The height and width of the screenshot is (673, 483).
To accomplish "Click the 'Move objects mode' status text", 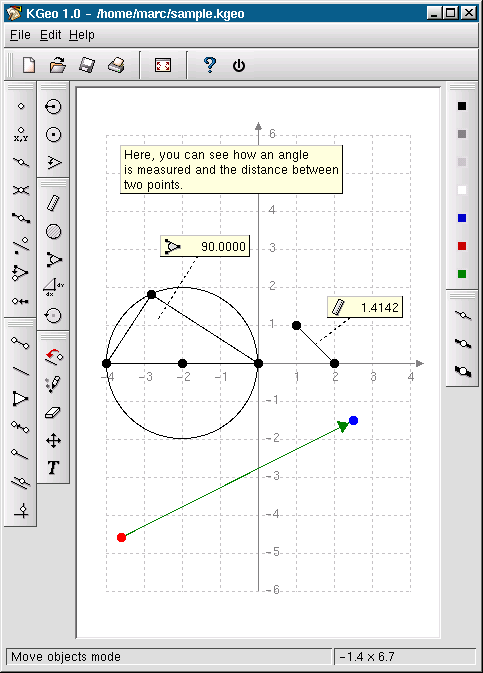I will (66, 657).
